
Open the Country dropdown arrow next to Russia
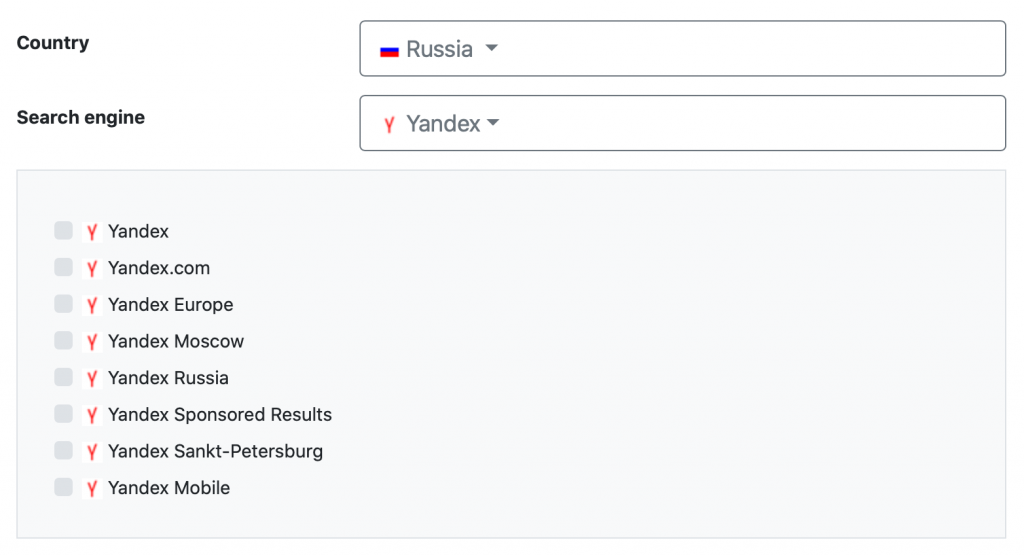(492, 48)
